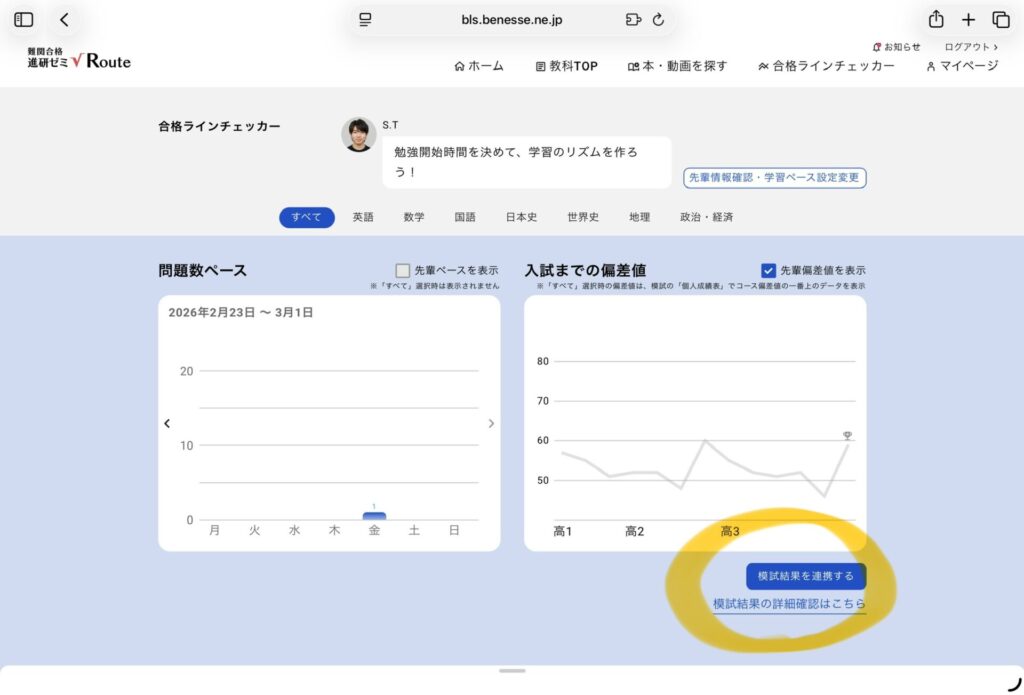Viewport: 1024px width, 695px height.
Task: Show the tab overview icon
Action: (1000, 20)
